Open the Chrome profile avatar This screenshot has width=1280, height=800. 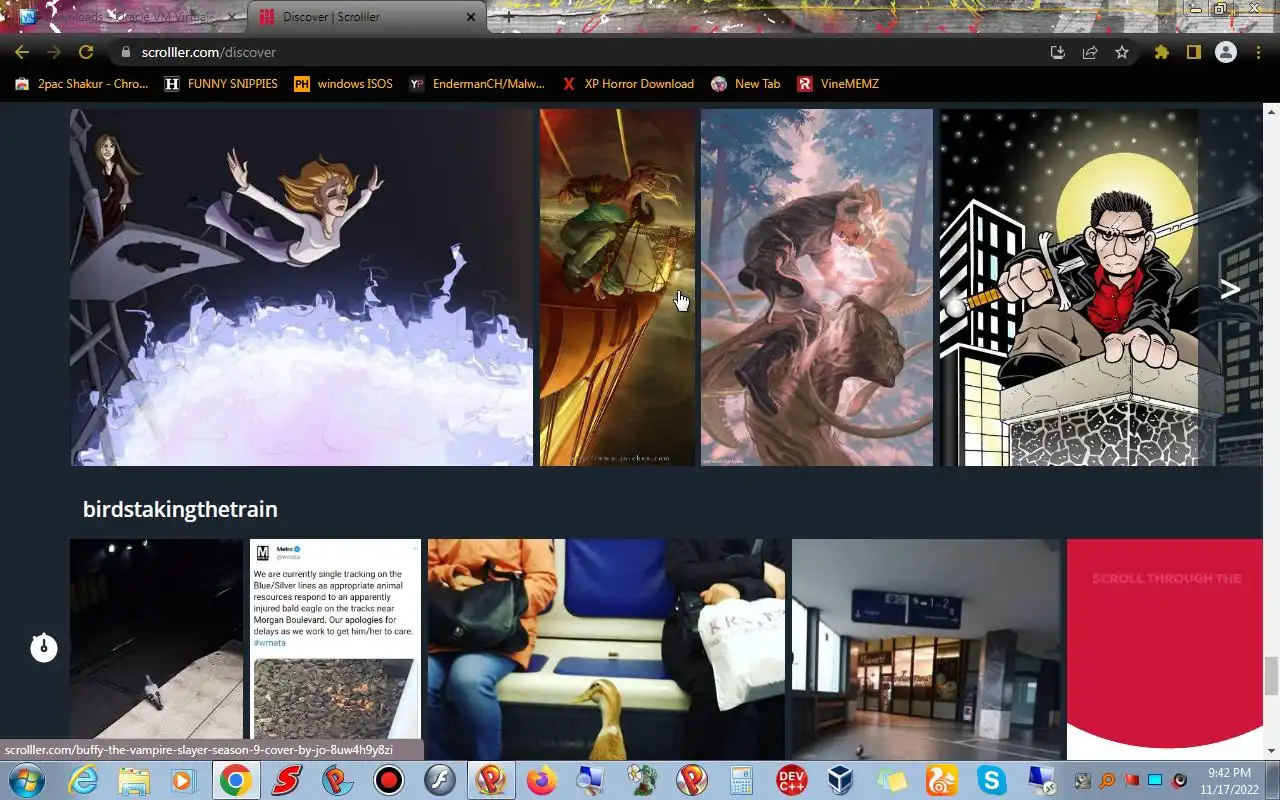tap(1226, 52)
